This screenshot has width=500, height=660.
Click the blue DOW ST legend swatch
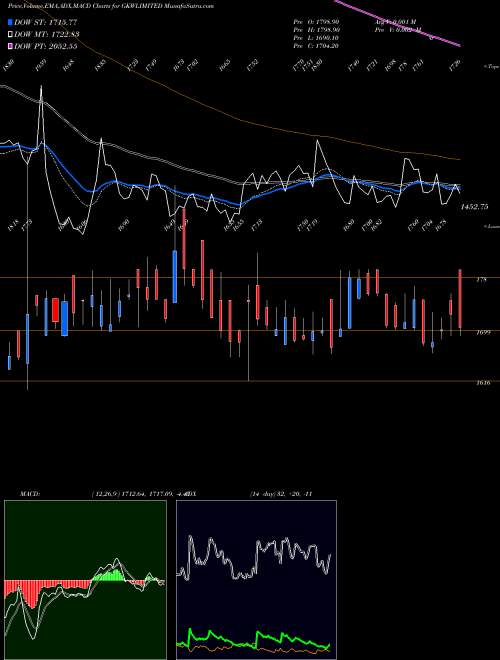point(10,22)
